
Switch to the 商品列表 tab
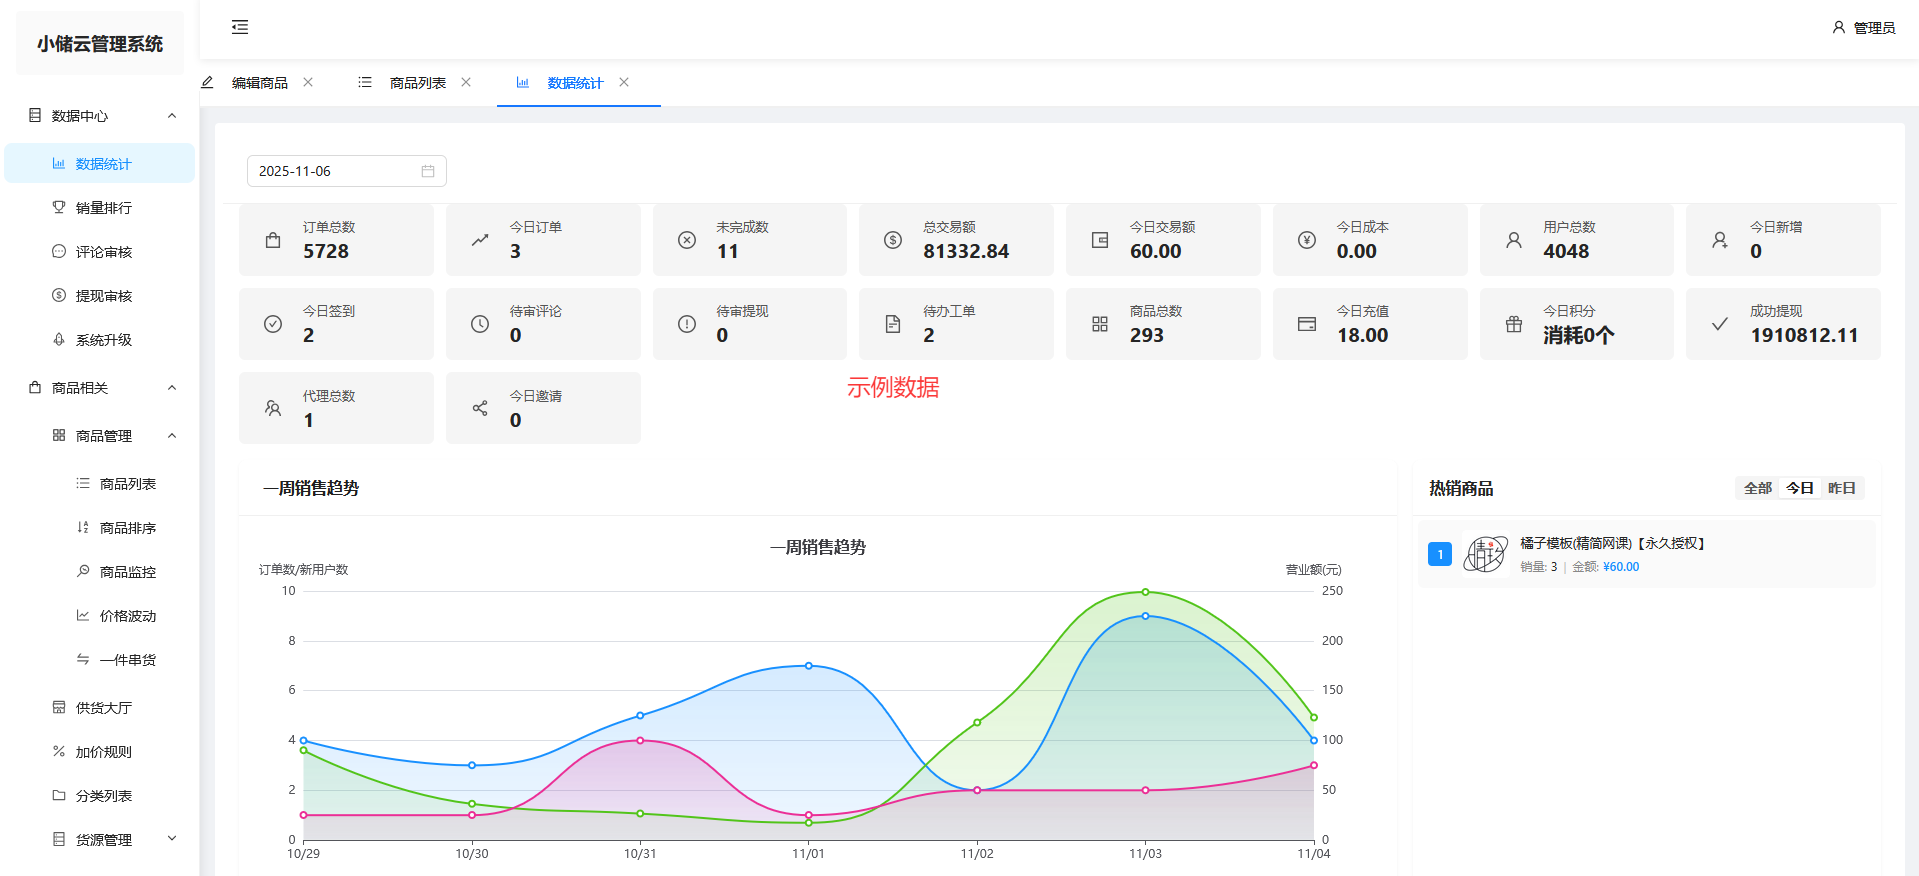417,83
